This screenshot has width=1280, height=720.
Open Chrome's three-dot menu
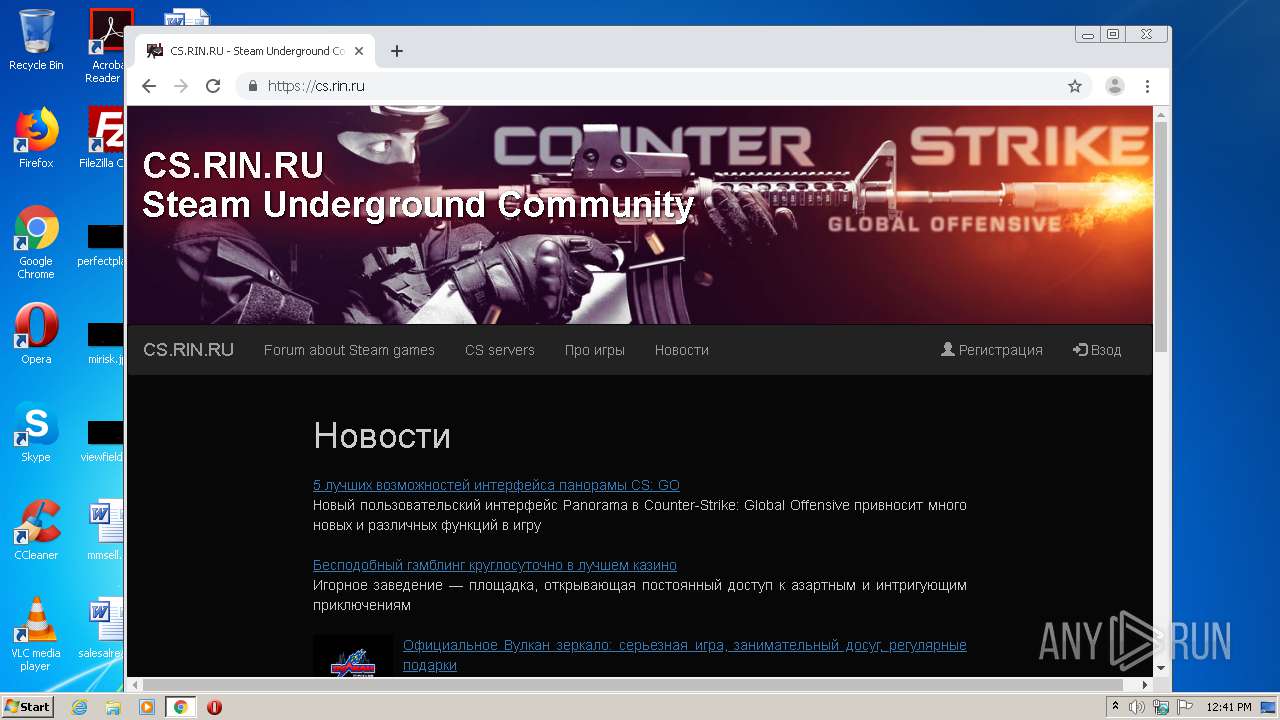click(x=1147, y=86)
